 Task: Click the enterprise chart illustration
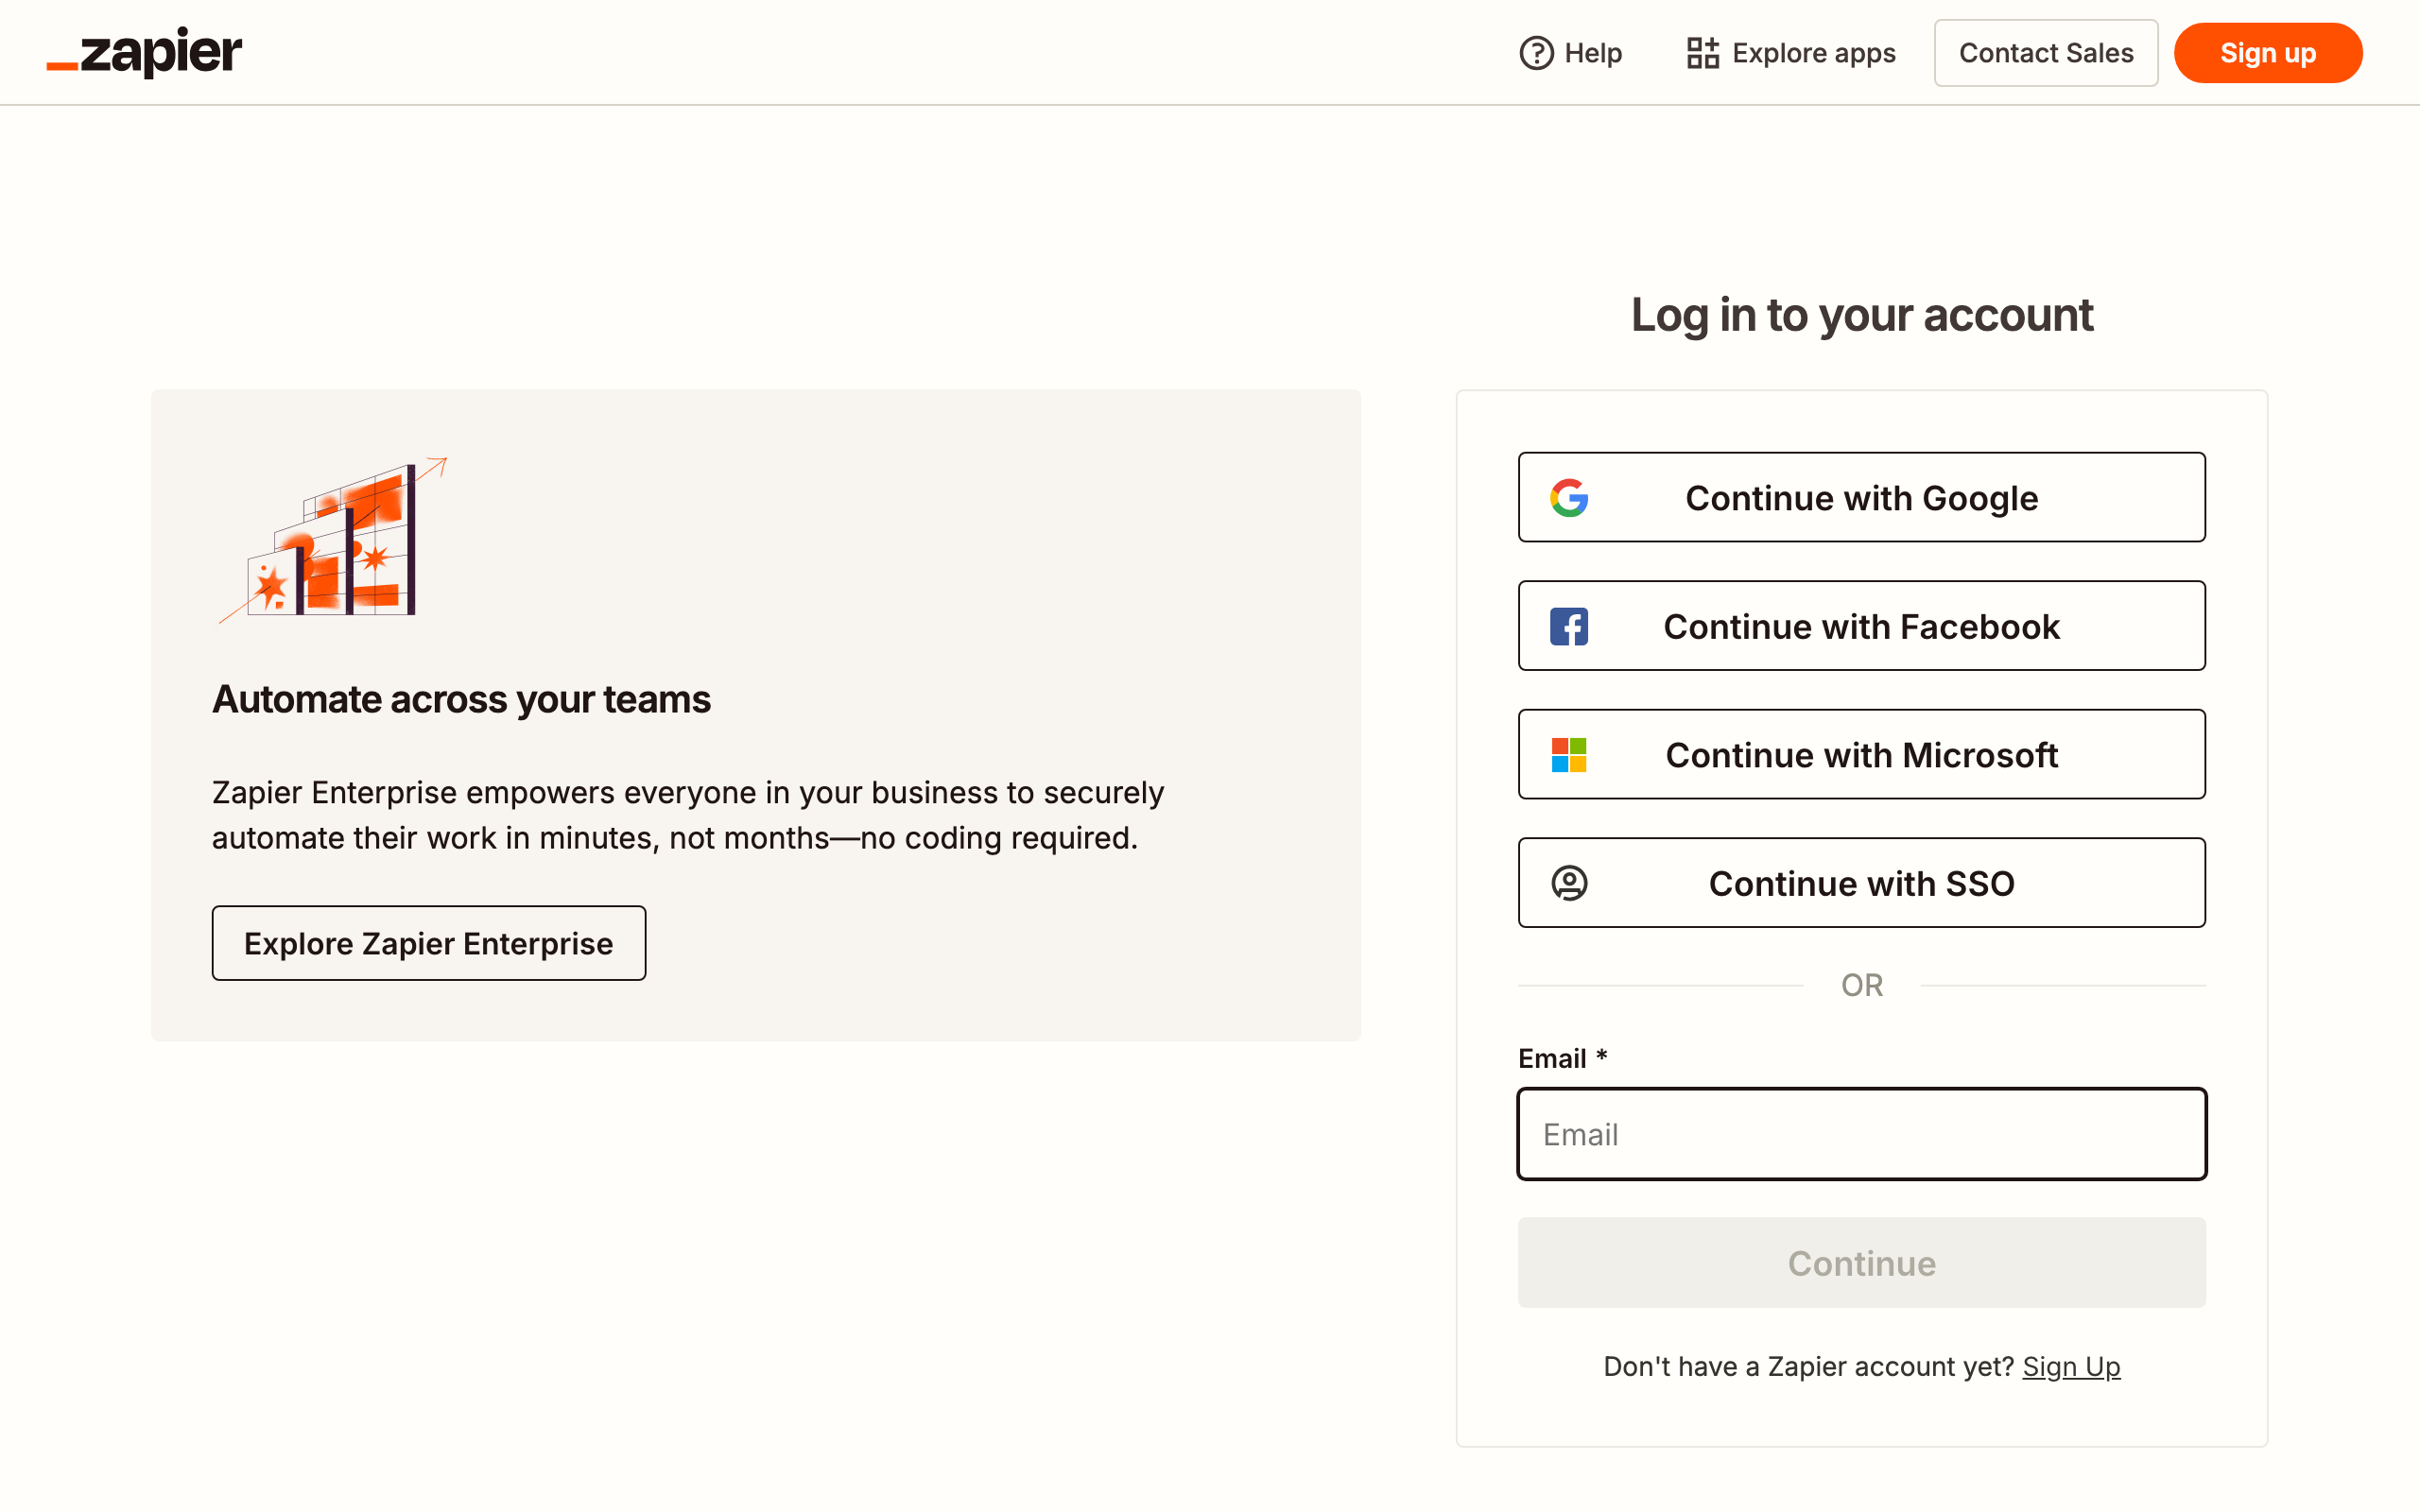tap(332, 540)
